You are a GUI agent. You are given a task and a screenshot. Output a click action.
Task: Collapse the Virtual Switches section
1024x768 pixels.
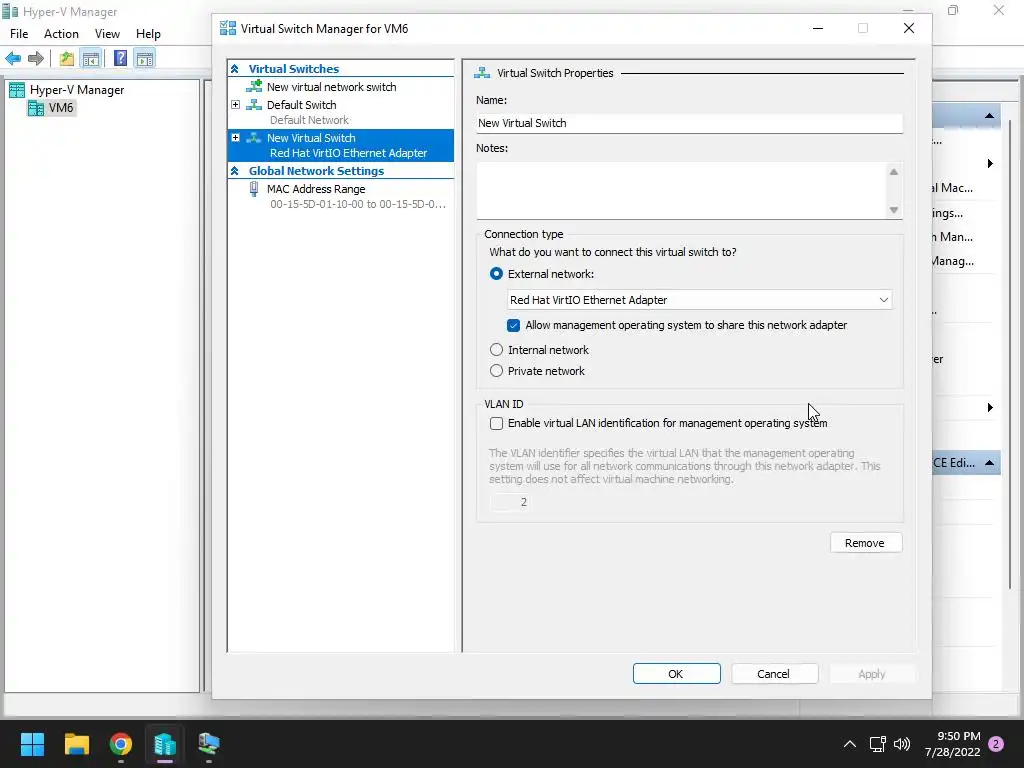(235, 69)
